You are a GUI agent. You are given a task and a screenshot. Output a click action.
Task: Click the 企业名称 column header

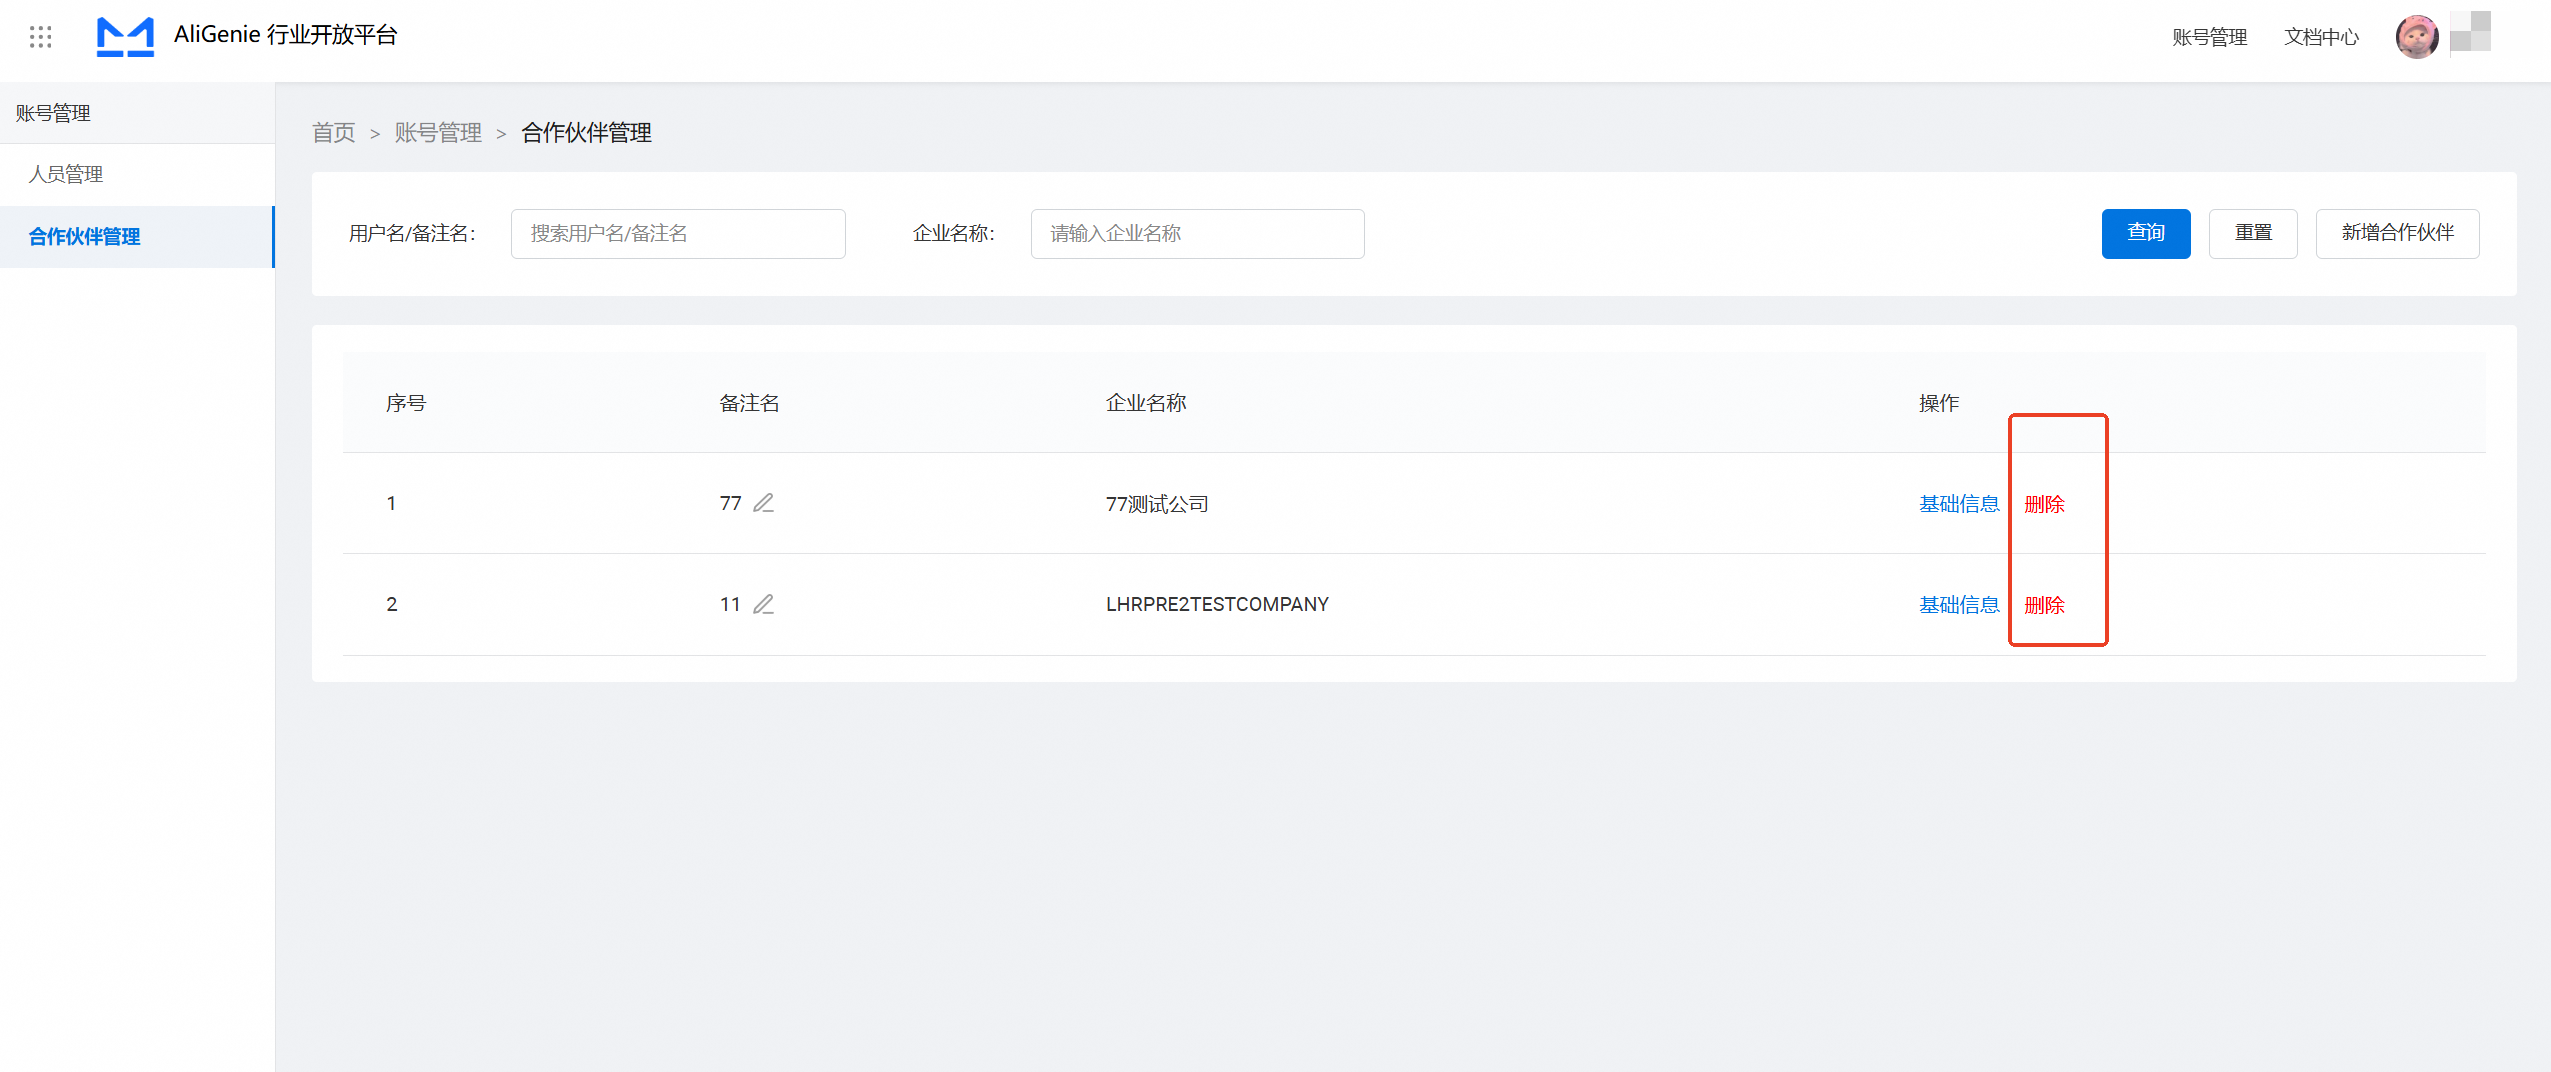(1146, 403)
